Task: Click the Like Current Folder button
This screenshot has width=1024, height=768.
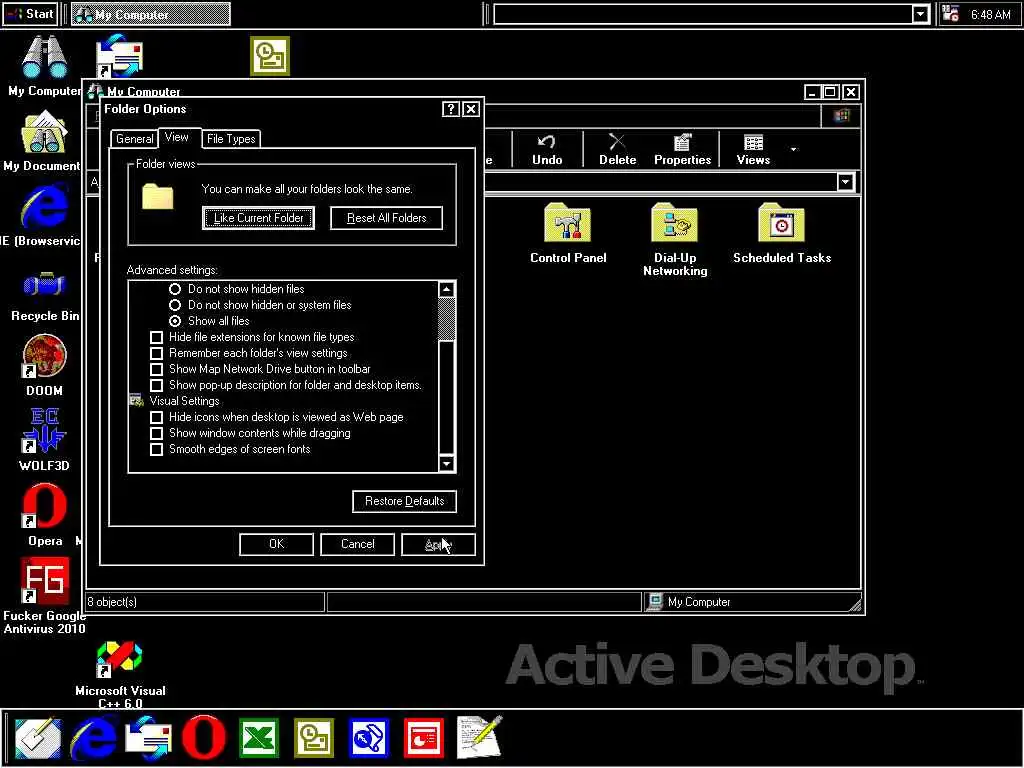Action: [x=259, y=218]
